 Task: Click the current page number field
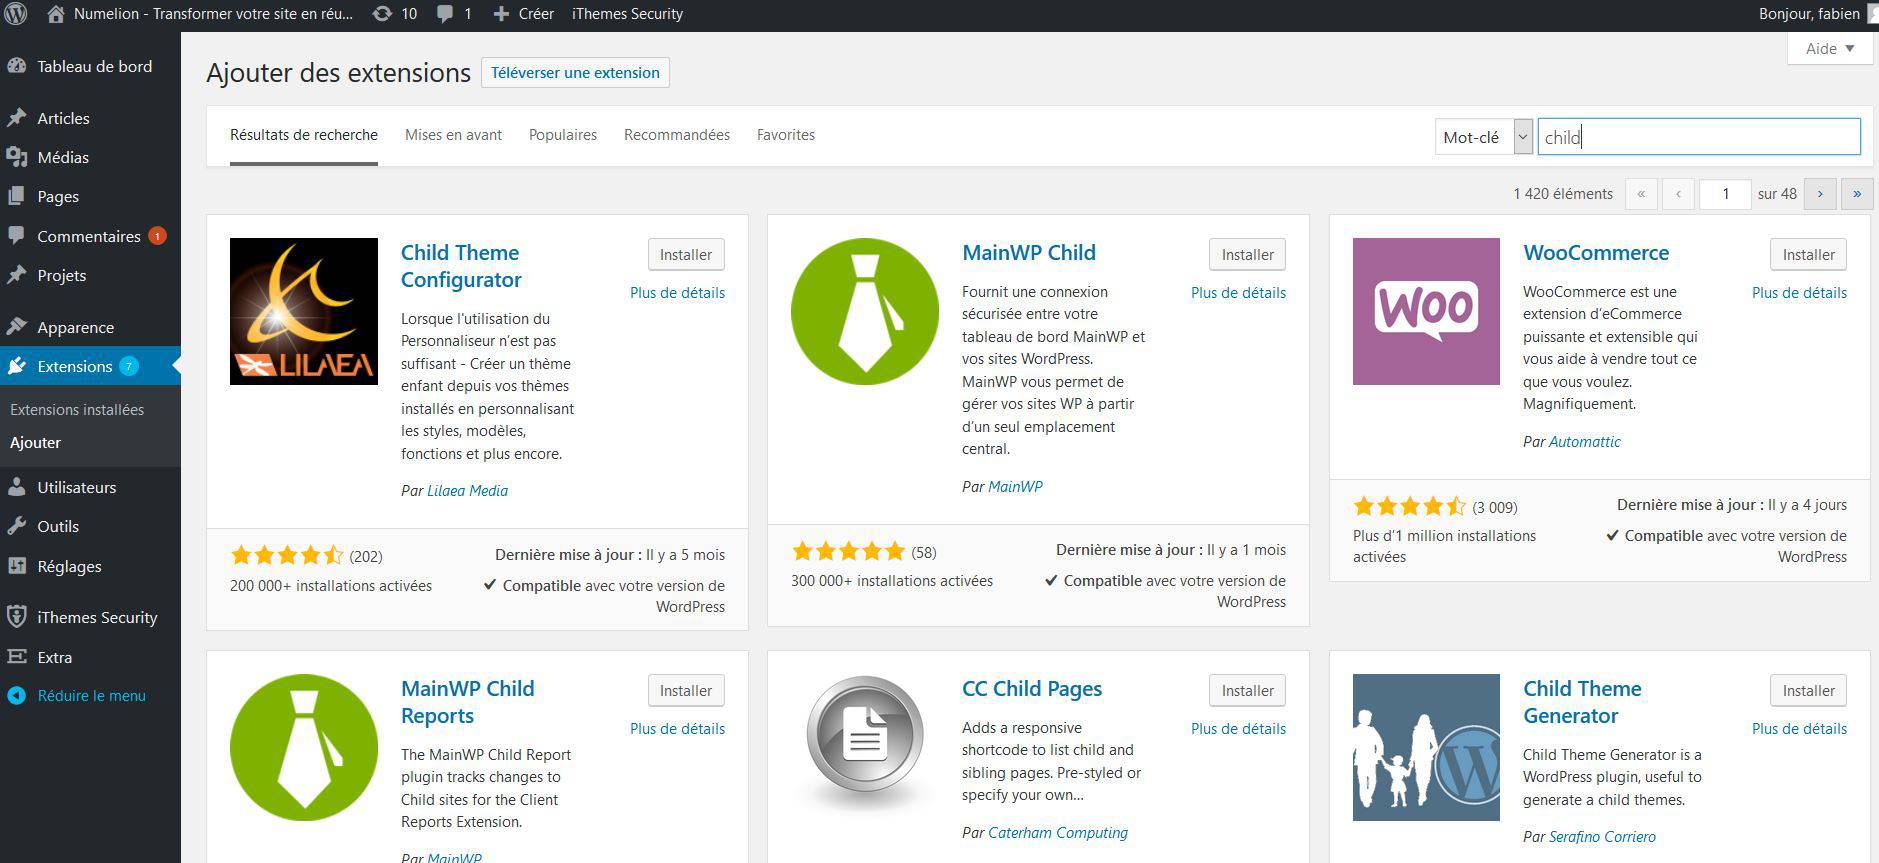1725,194
